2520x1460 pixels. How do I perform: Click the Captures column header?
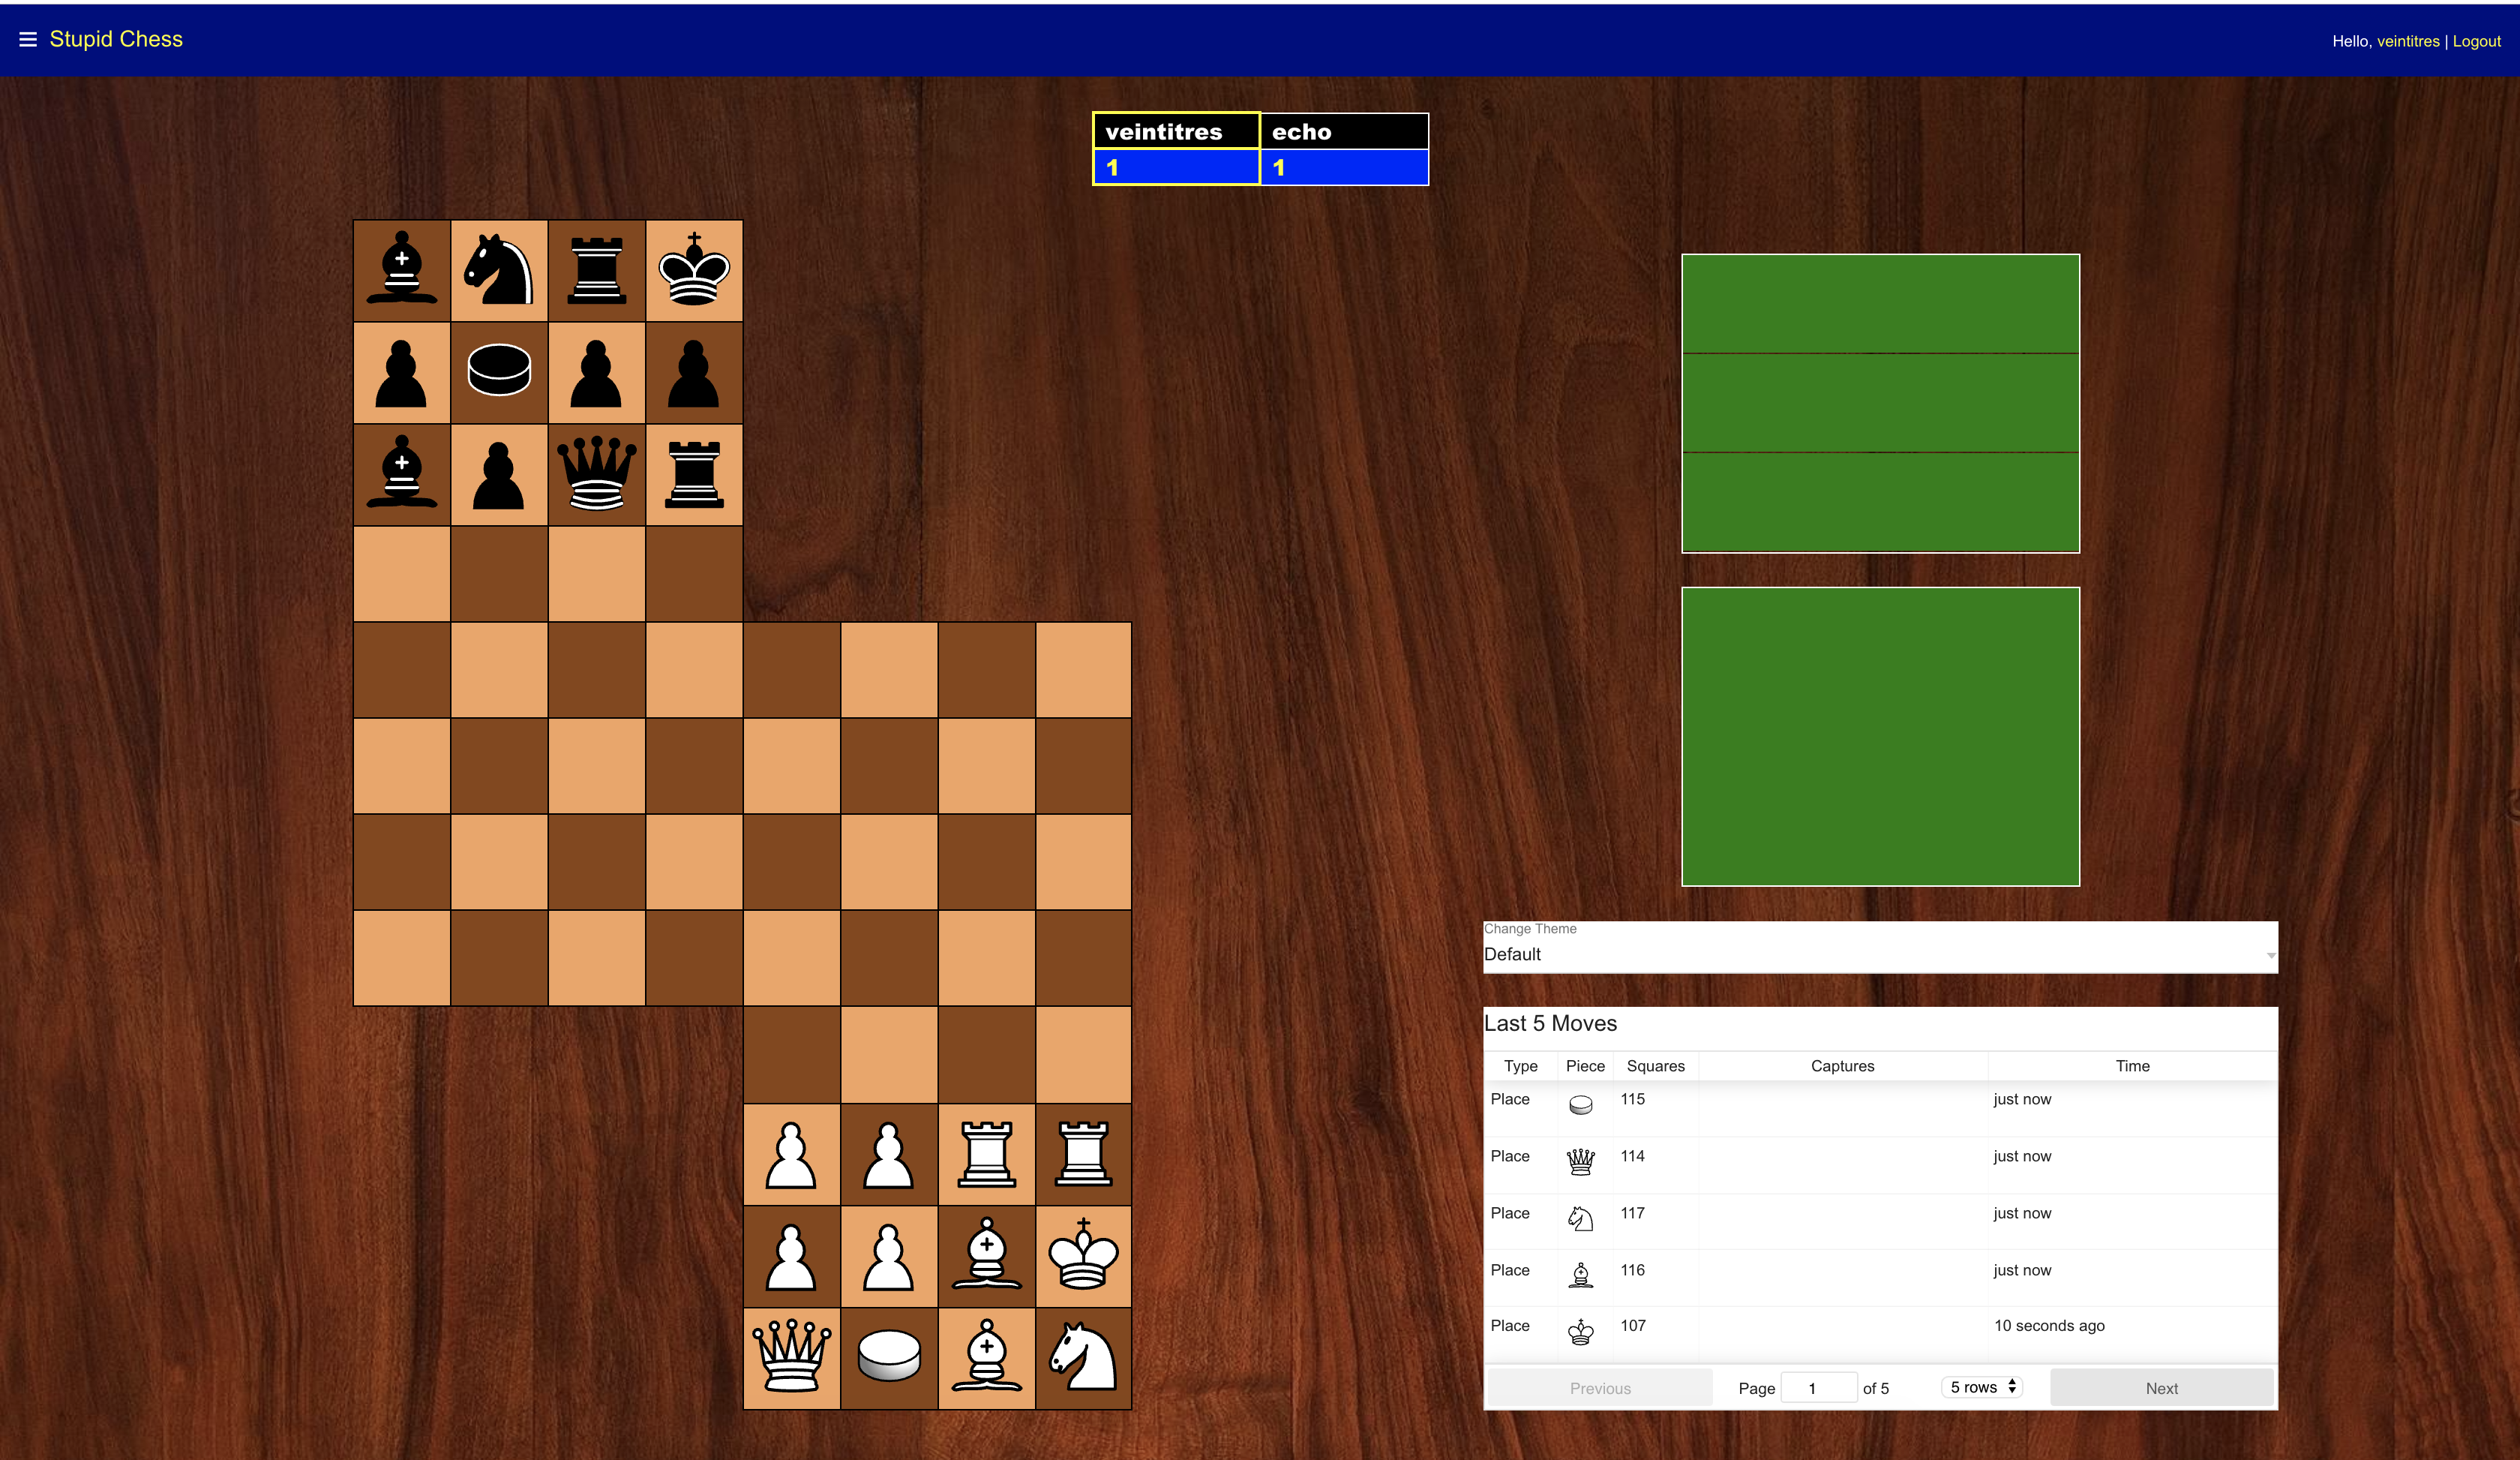pyautogui.click(x=1842, y=1066)
